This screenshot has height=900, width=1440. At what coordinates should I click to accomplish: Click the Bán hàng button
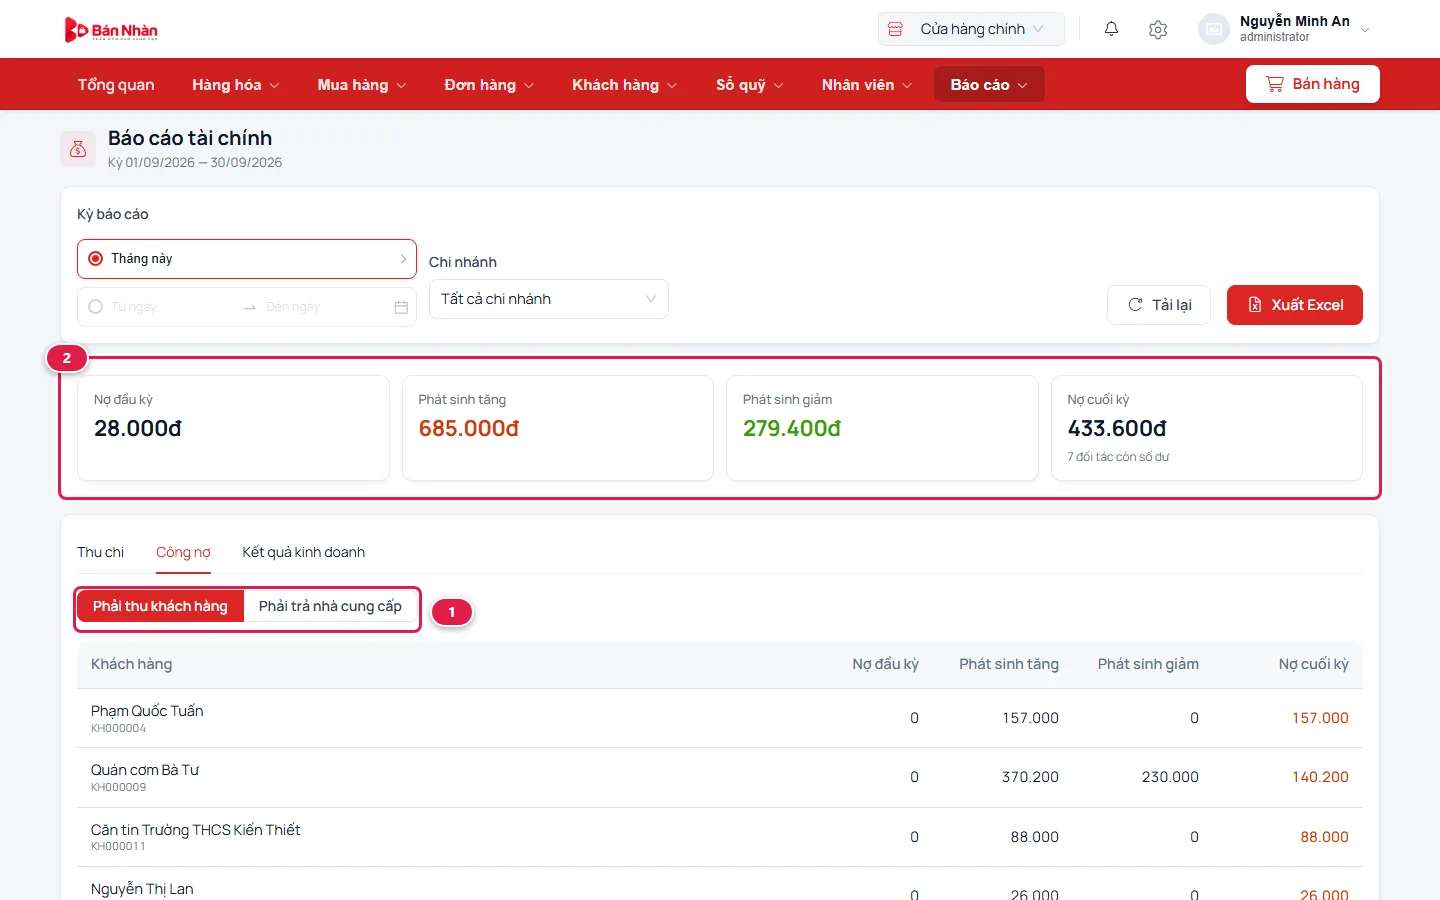pyautogui.click(x=1313, y=84)
